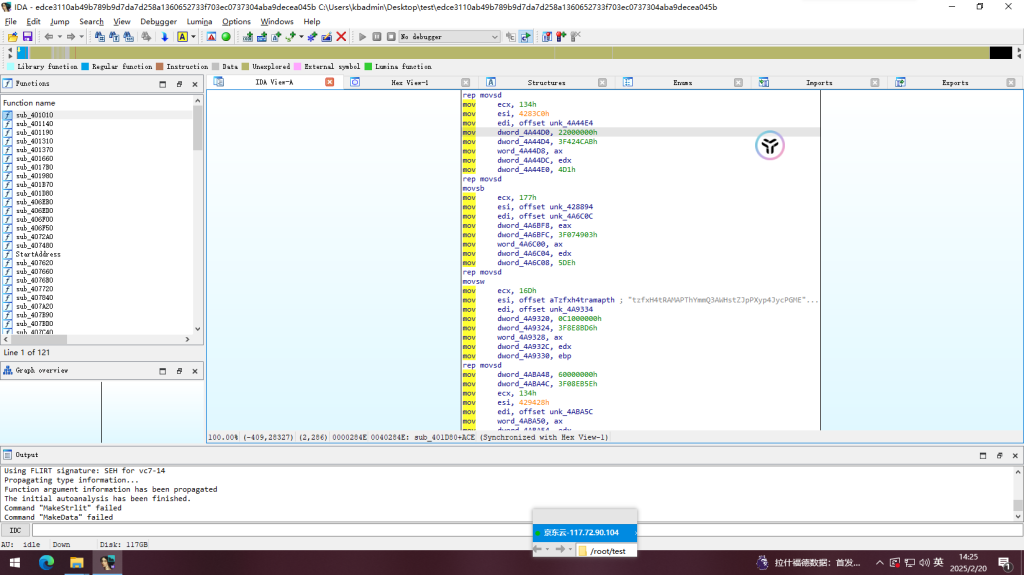The image size is (1024, 575).
Task: Open Microsoft Edge from the taskbar
Action: click(46, 562)
